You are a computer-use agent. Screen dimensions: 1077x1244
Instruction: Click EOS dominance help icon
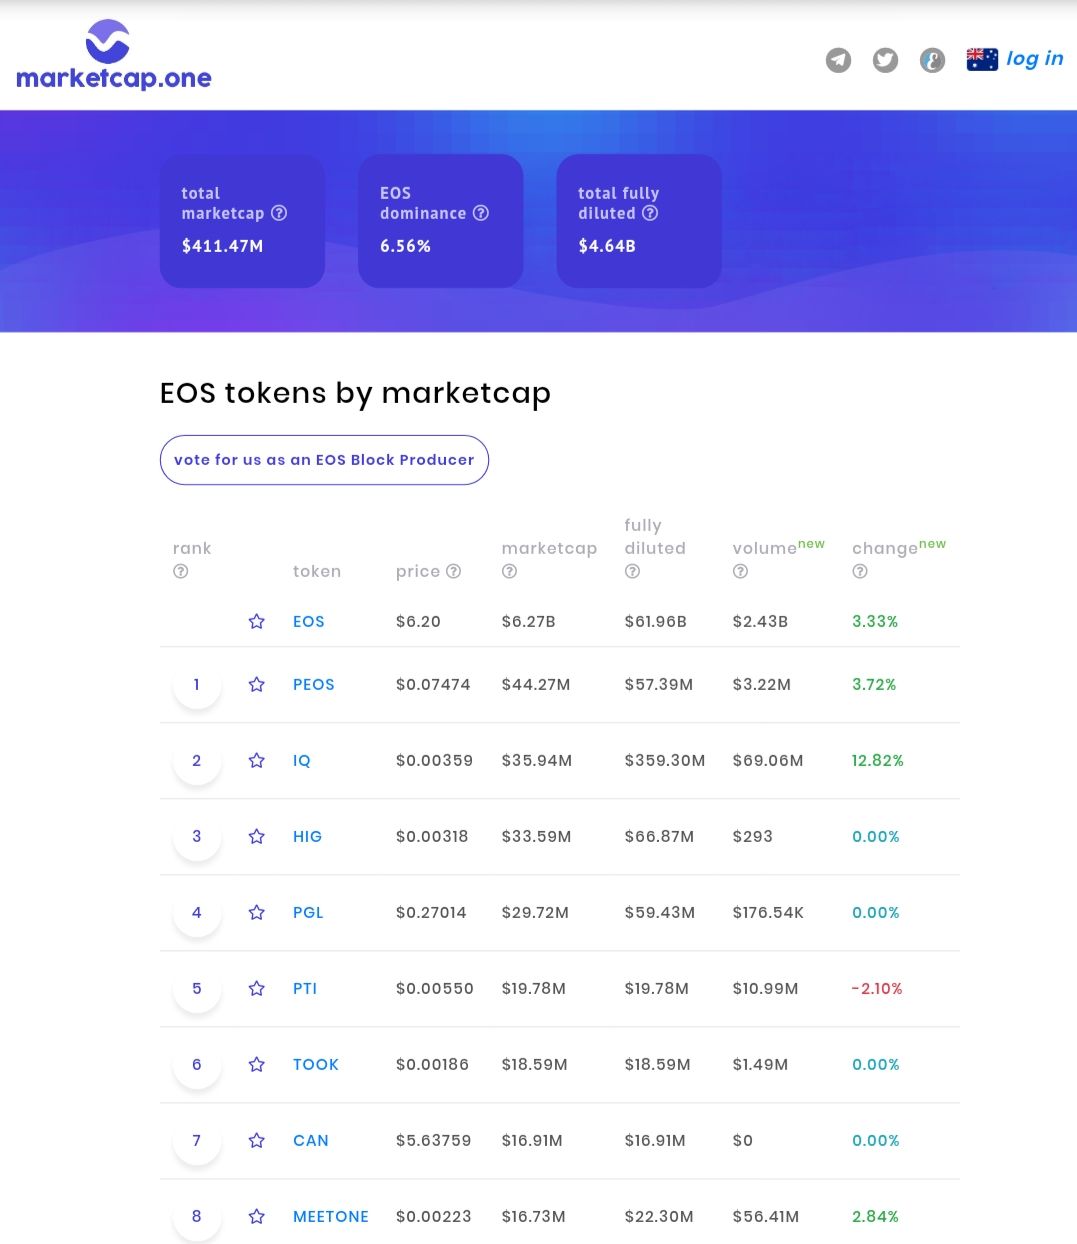[481, 213]
